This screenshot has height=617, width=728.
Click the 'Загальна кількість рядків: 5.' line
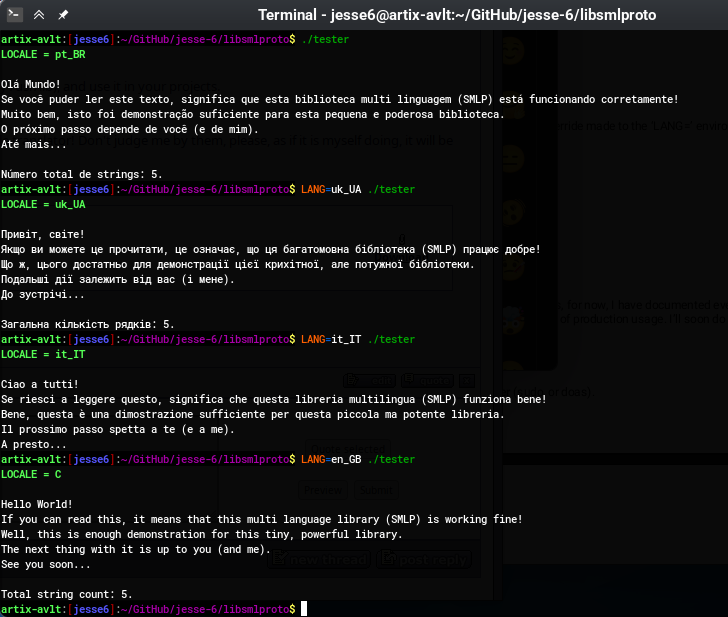click(x=88, y=324)
